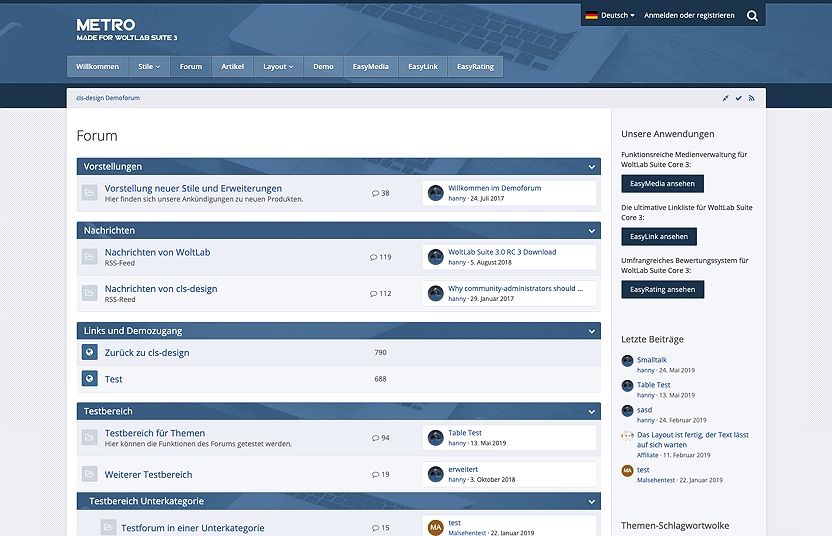Image resolution: width=832 pixels, height=536 pixels.
Task: Click the German flag icon
Action: click(591, 15)
